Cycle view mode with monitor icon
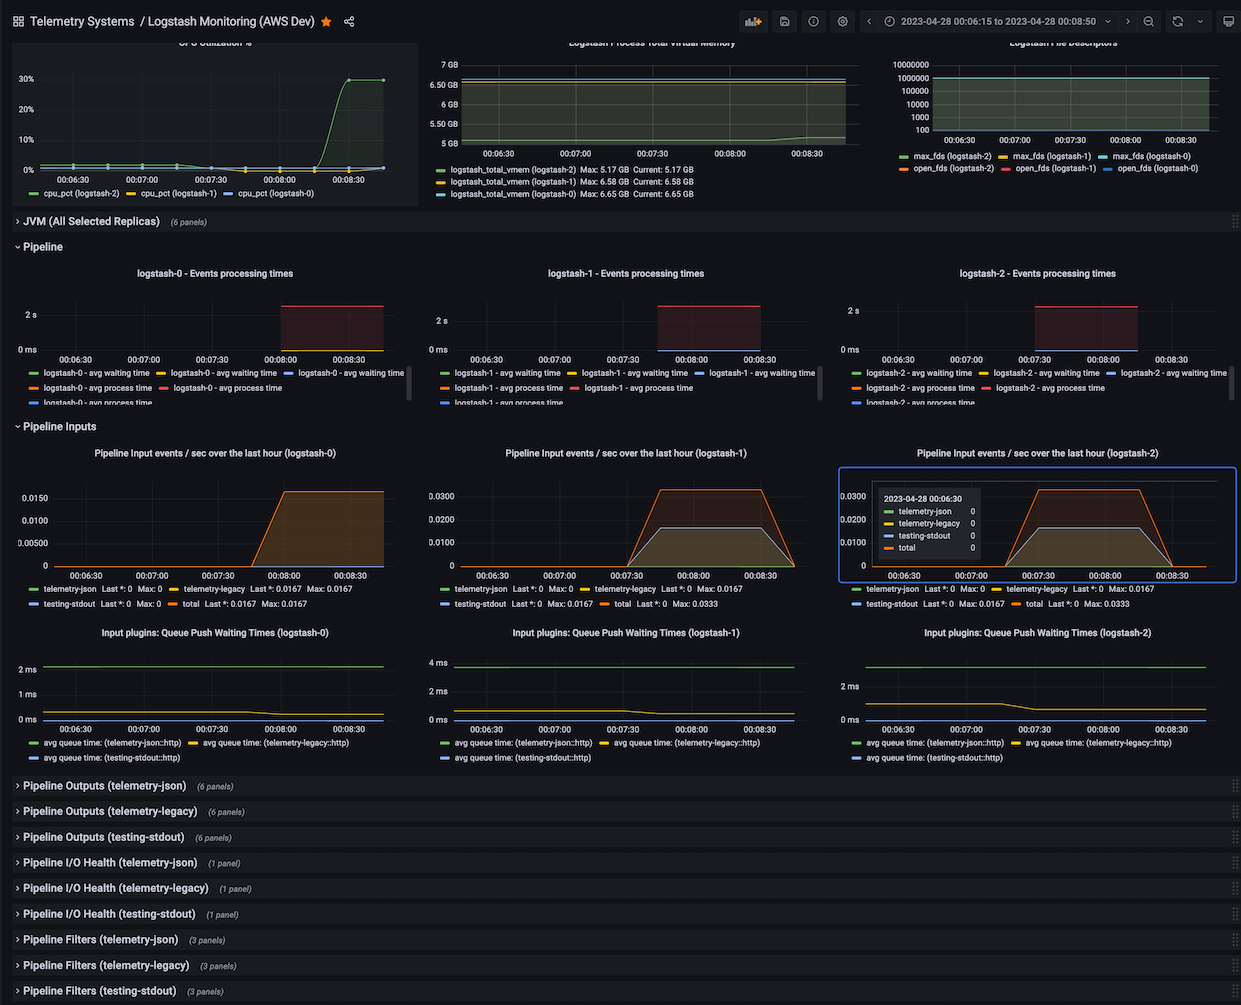 (x=1229, y=21)
